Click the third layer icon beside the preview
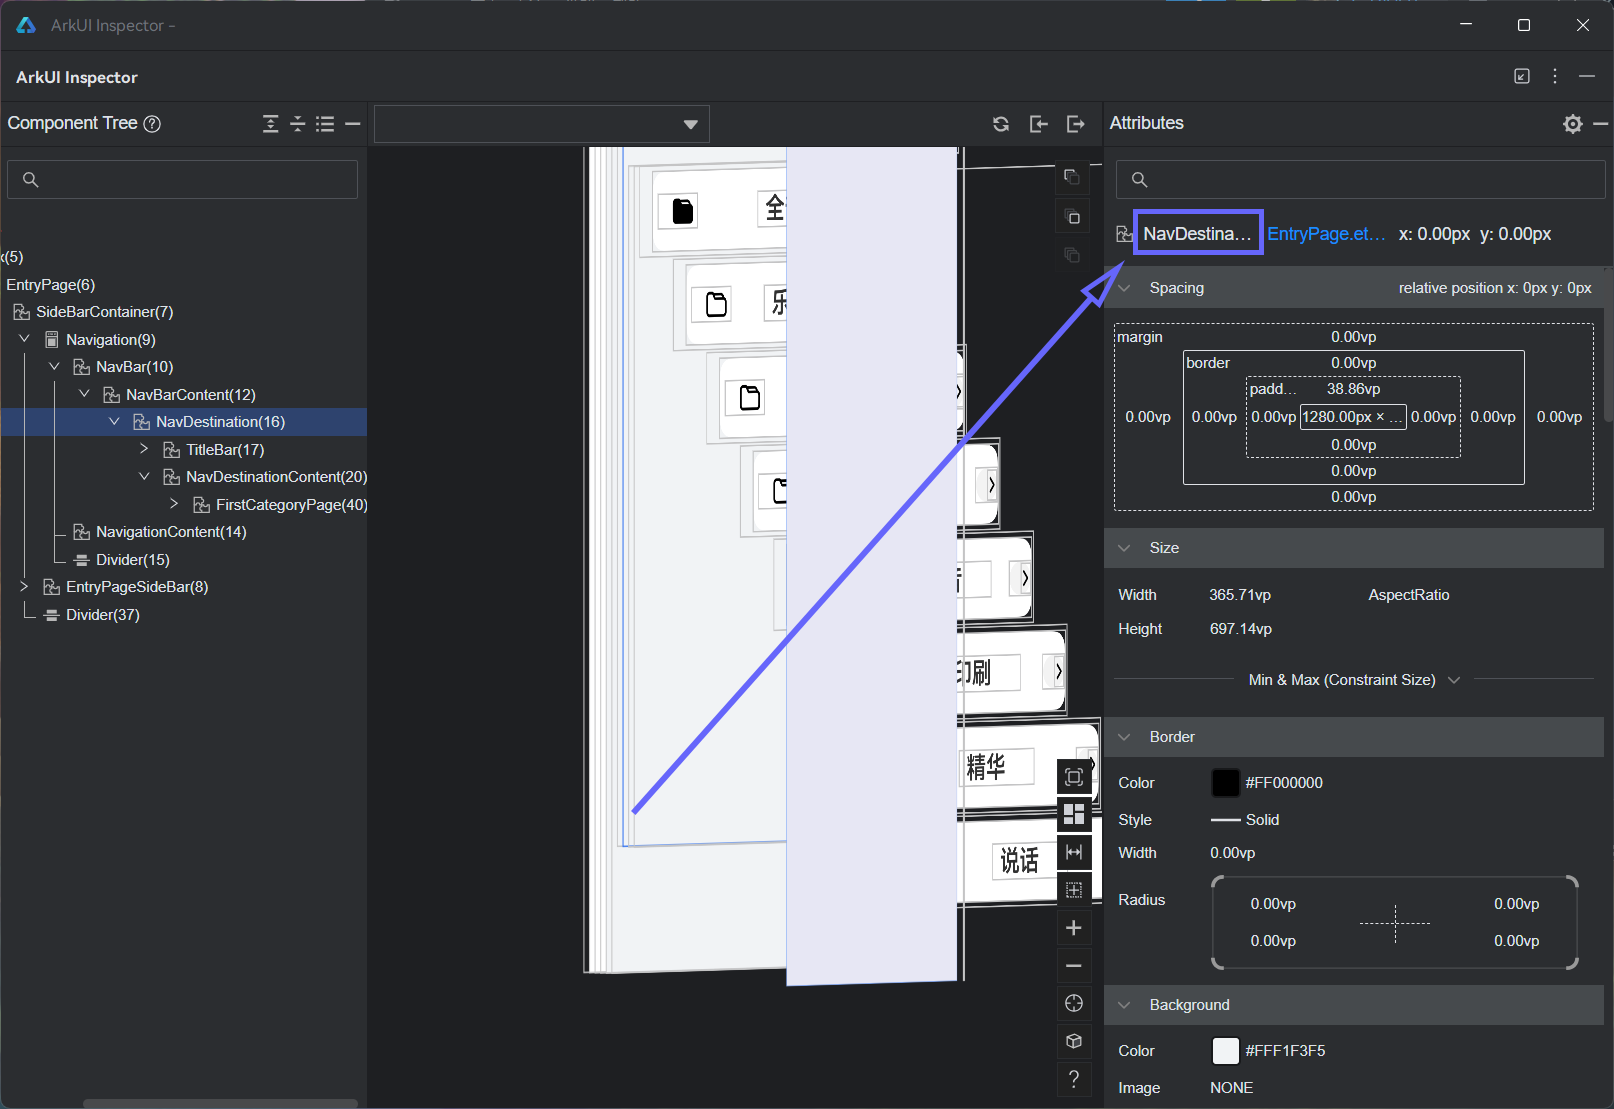 click(x=1072, y=255)
